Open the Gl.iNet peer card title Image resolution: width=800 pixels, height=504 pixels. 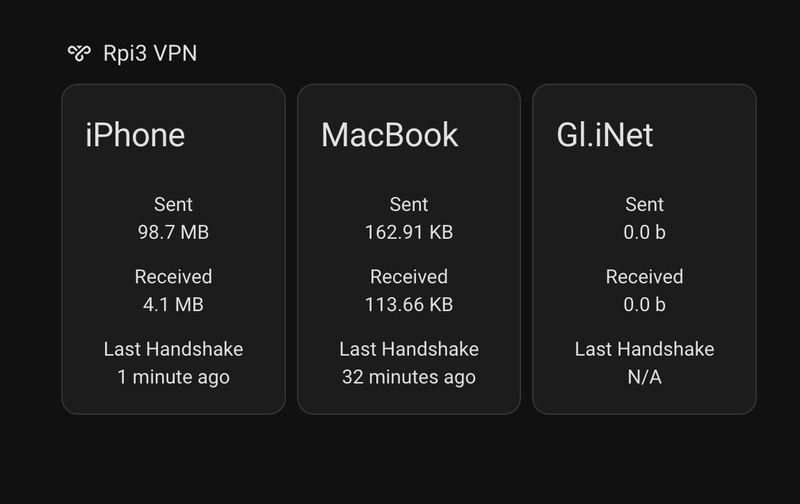click(x=604, y=135)
